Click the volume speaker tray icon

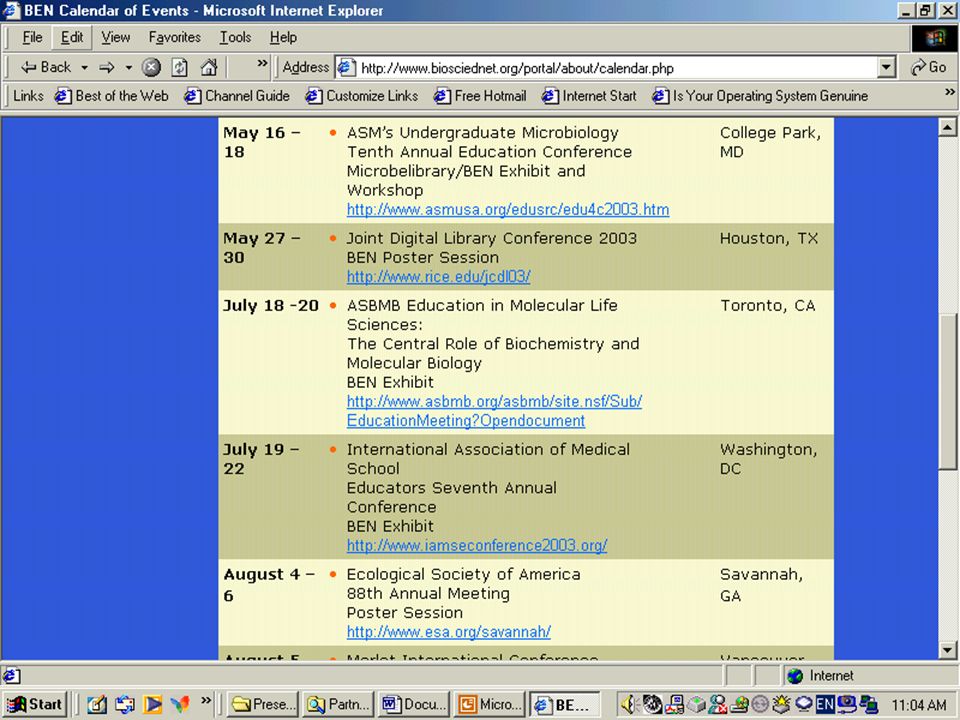tap(631, 705)
